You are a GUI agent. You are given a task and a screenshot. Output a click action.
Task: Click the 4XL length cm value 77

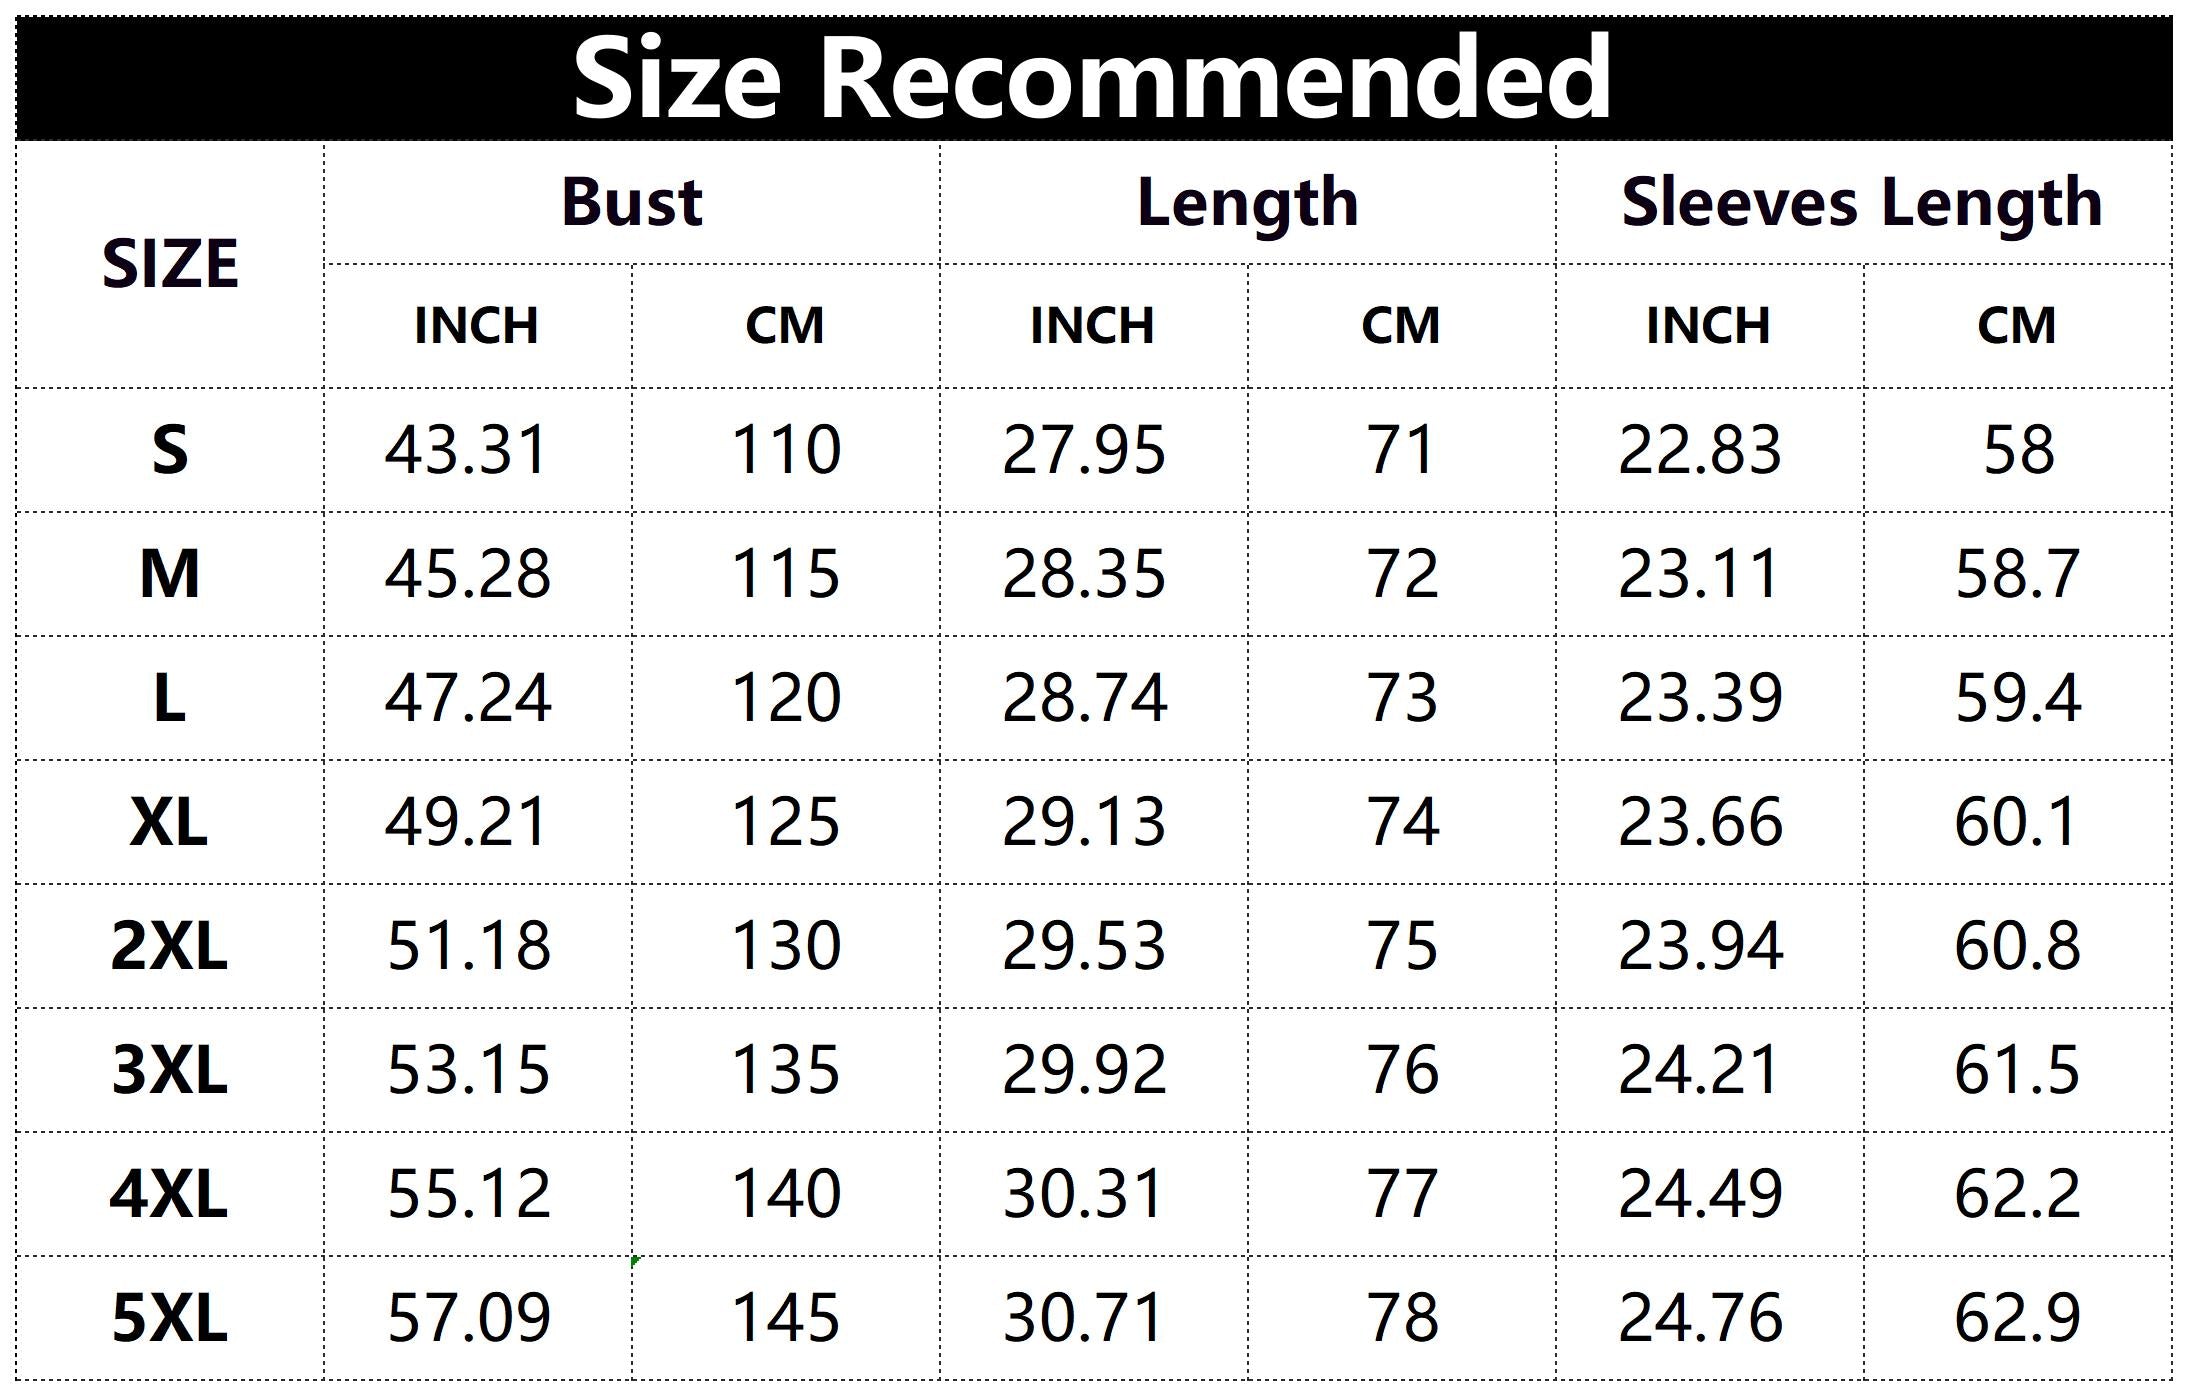point(1402,1194)
